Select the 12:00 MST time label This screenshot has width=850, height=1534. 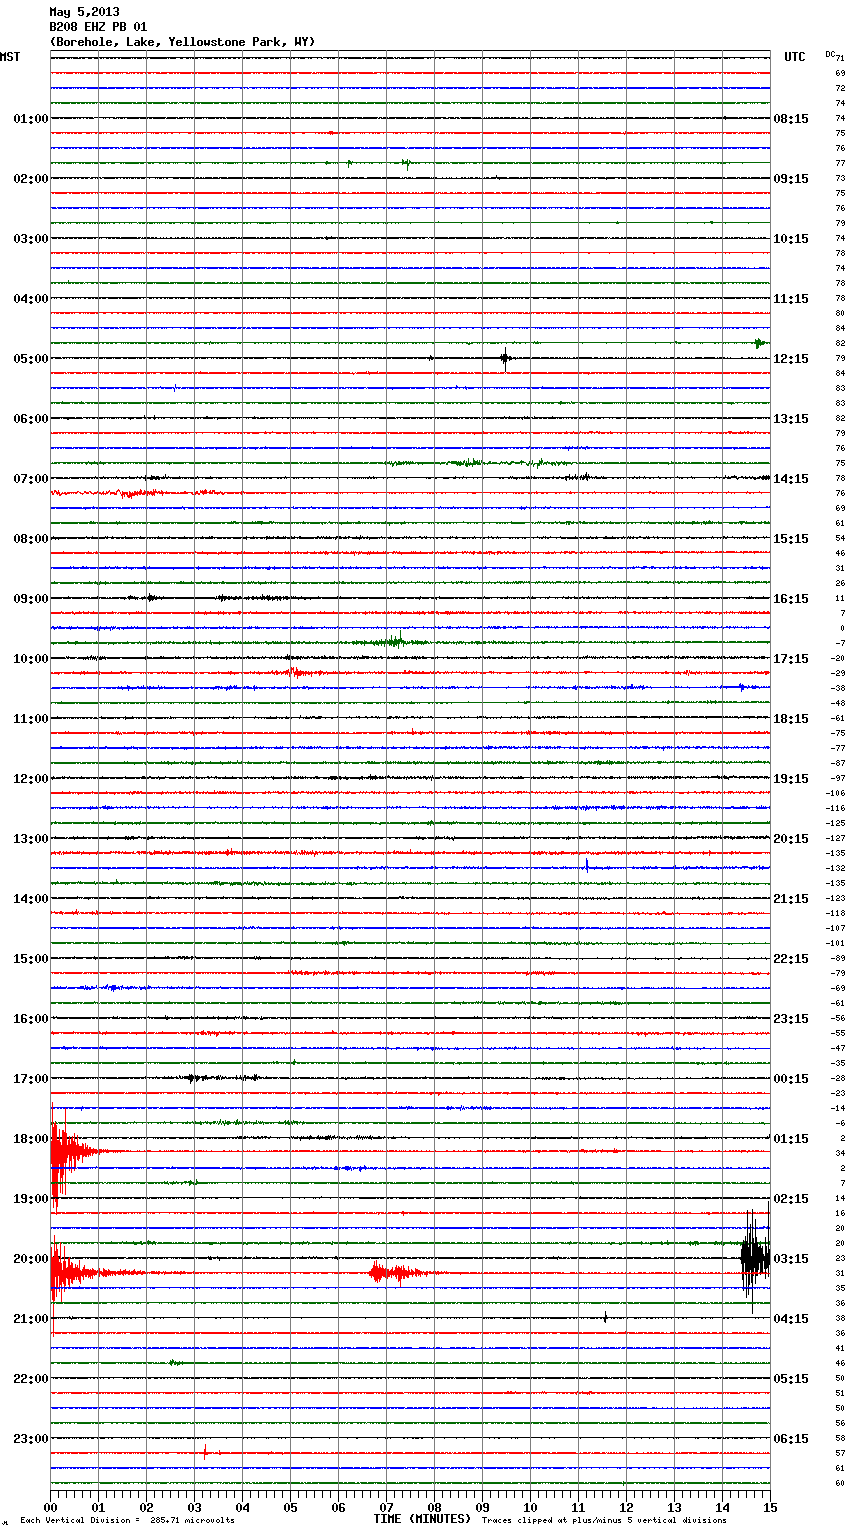pyautogui.click(x=31, y=779)
